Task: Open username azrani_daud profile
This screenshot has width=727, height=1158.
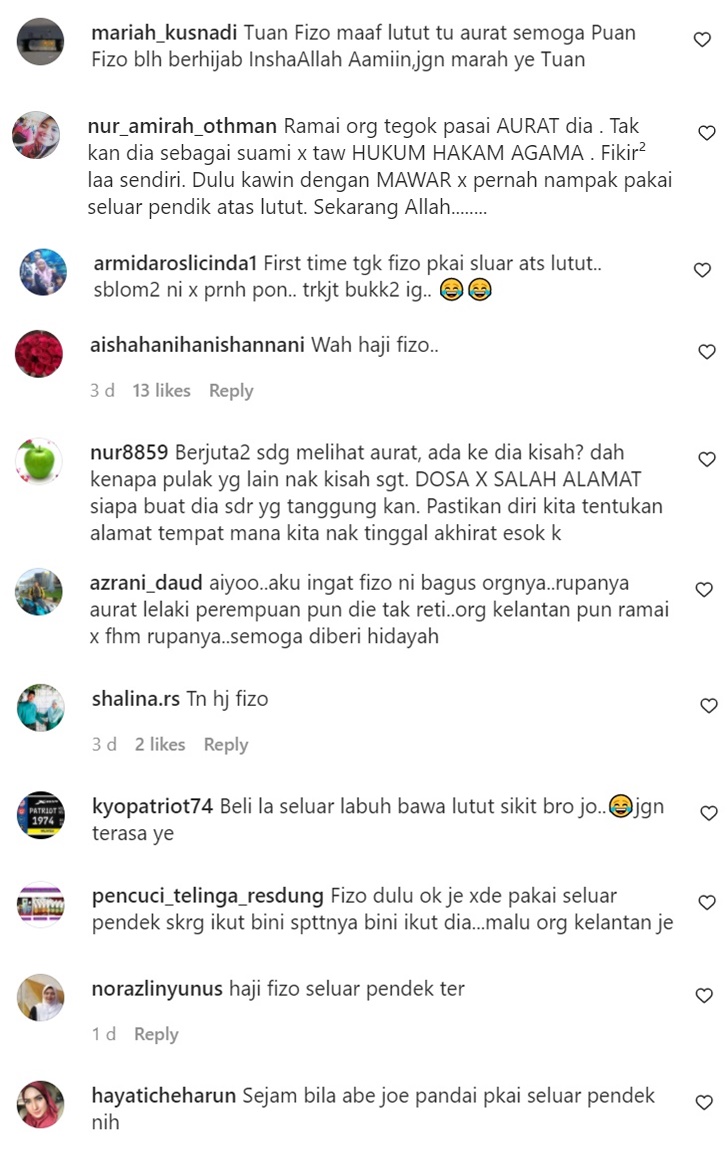Action: [x=146, y=583]
